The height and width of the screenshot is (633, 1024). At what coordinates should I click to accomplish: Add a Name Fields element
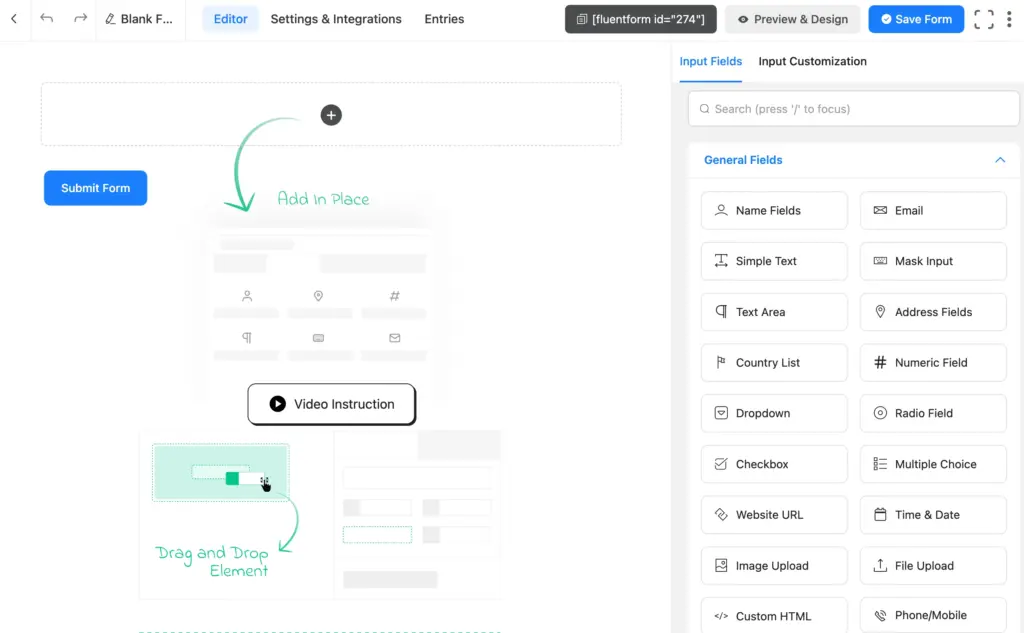[x=774, y=210]
